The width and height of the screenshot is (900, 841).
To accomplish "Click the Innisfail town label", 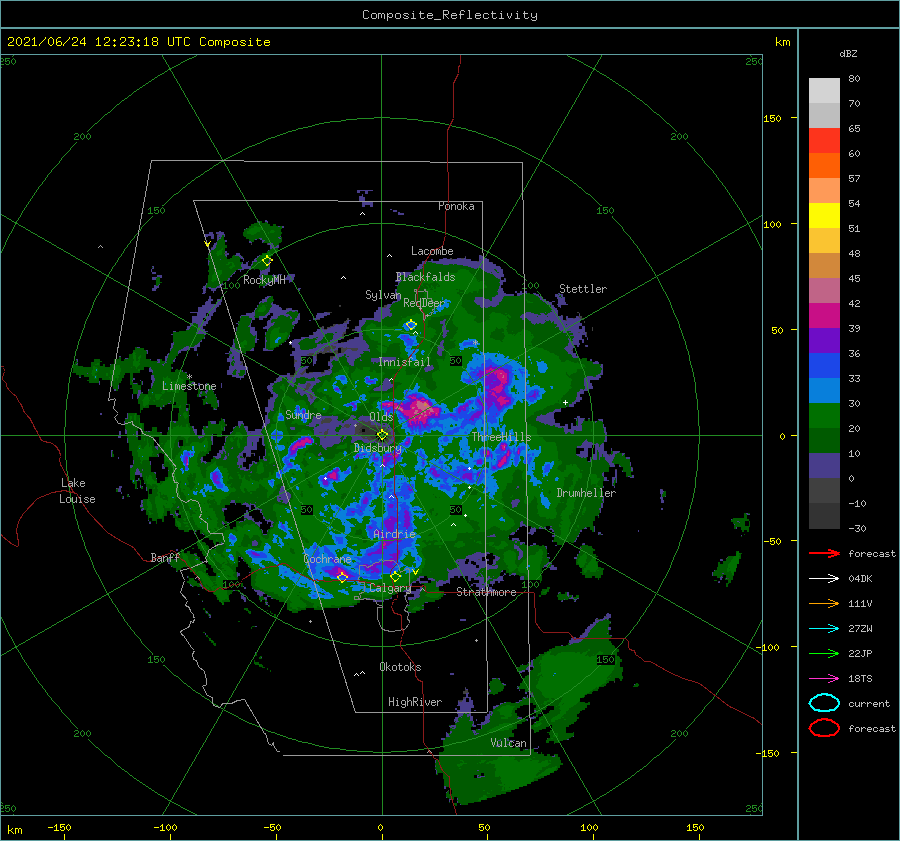I will click(404, 362).
